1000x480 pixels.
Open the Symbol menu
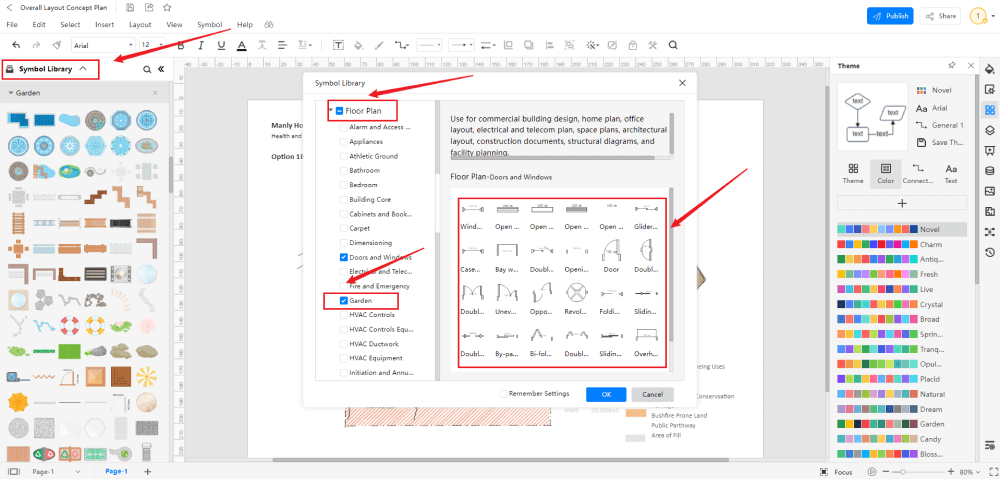coord(209,25)
